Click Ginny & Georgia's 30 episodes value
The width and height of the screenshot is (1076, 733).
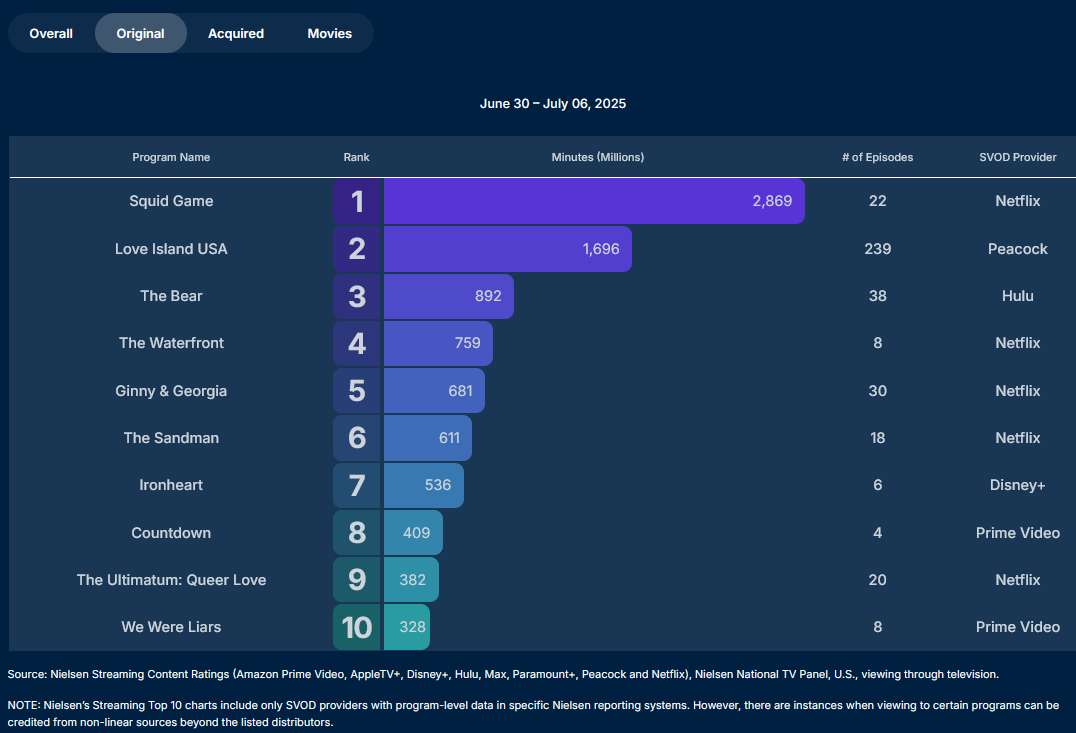click(x=878, y=391)
